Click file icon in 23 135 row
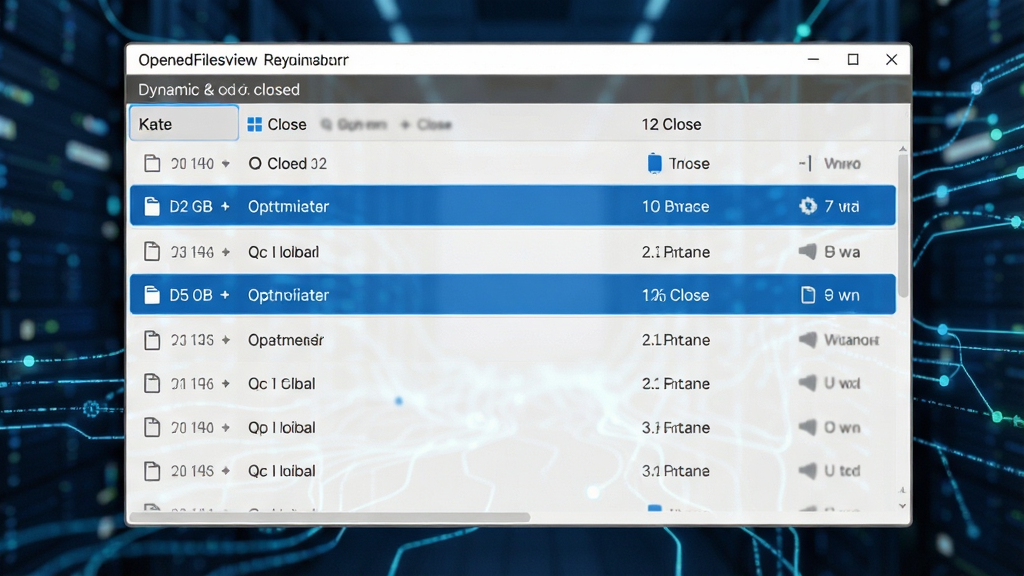Image resolution: width=1024 pixels, height=576 pixels. tap(152, 340)
